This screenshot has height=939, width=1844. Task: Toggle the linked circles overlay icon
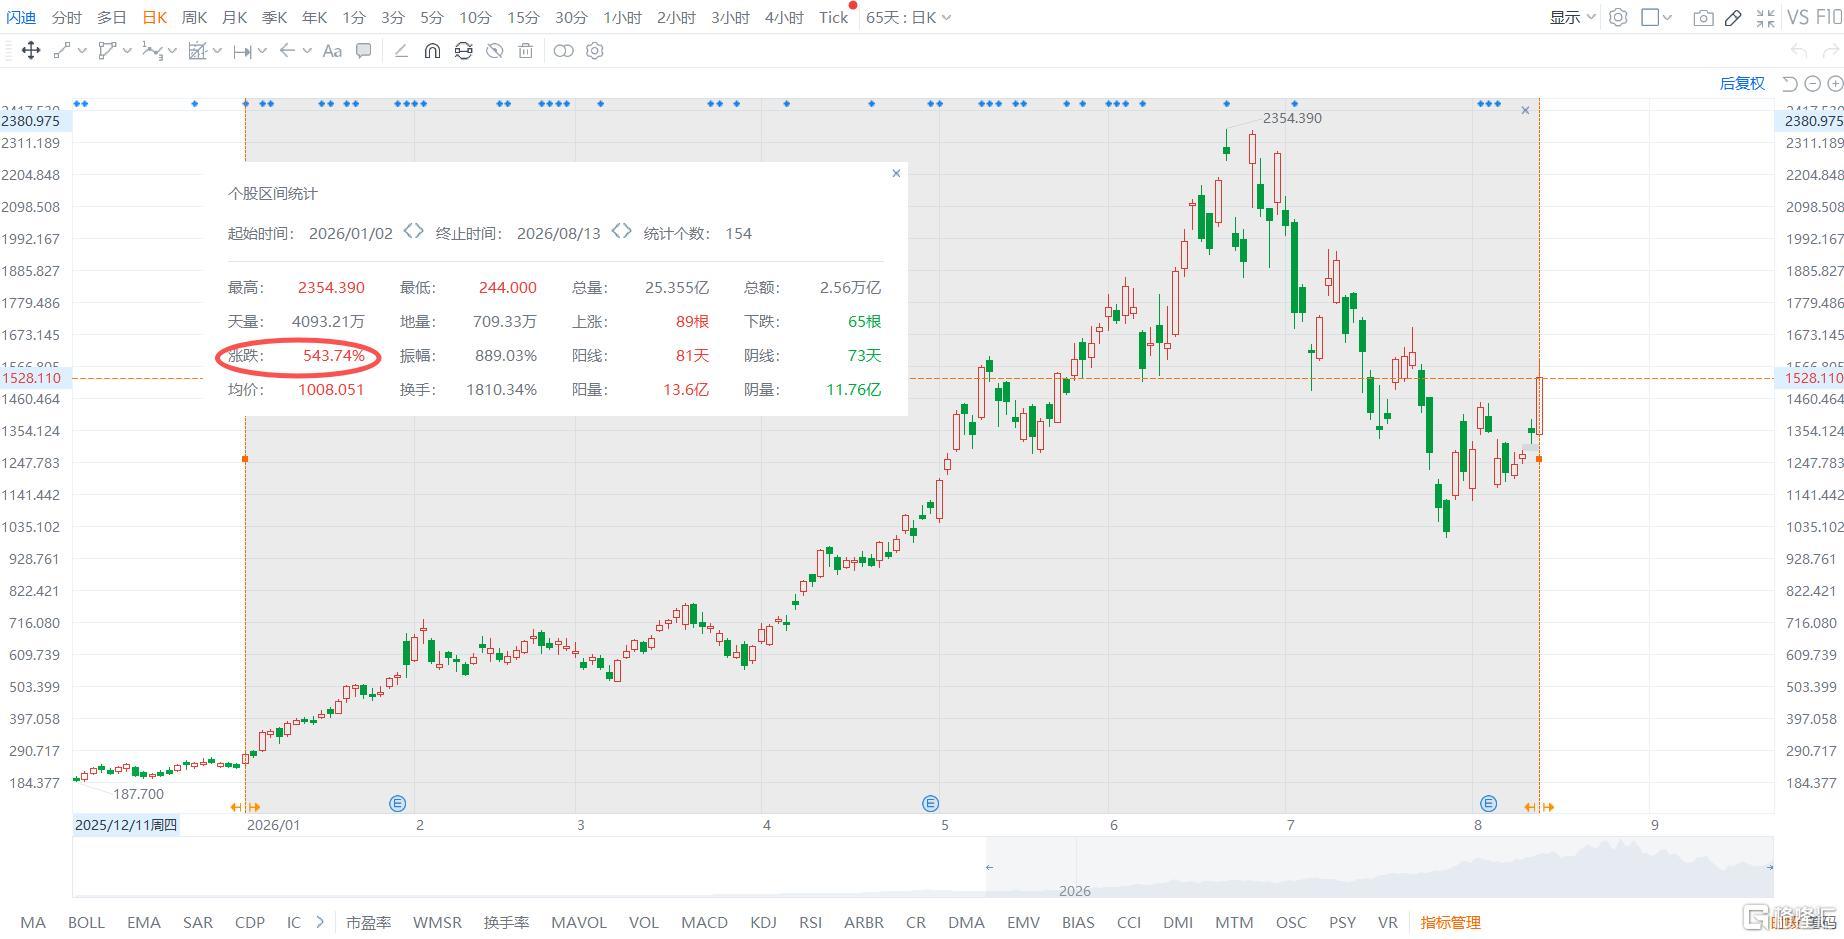pos(563,51)
